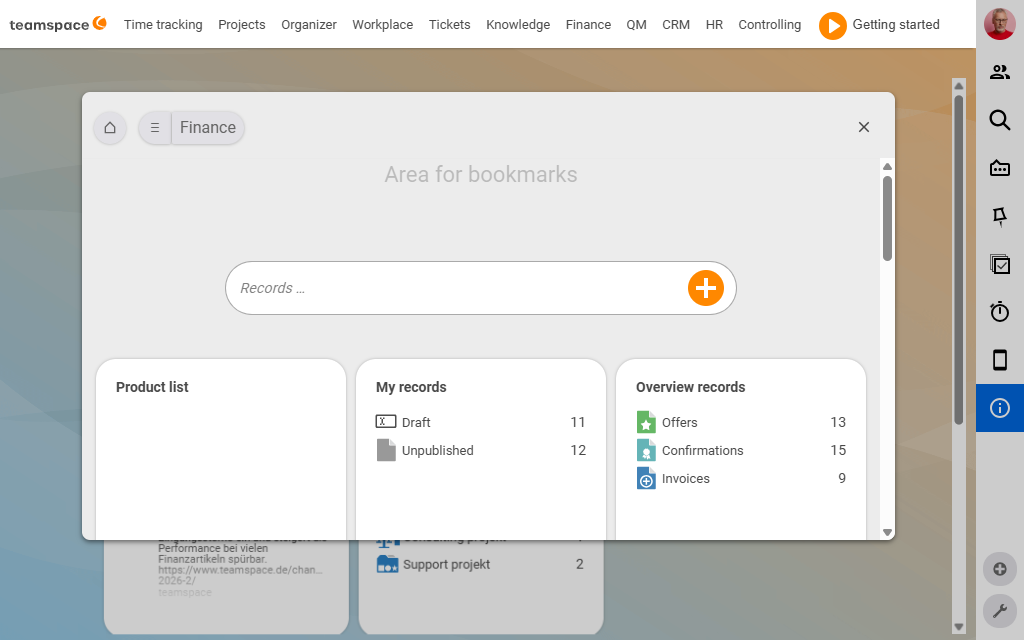This screenshot has height=640, width=1024.
Task: Open the My records card heading
Action: (x=411, y=387)
